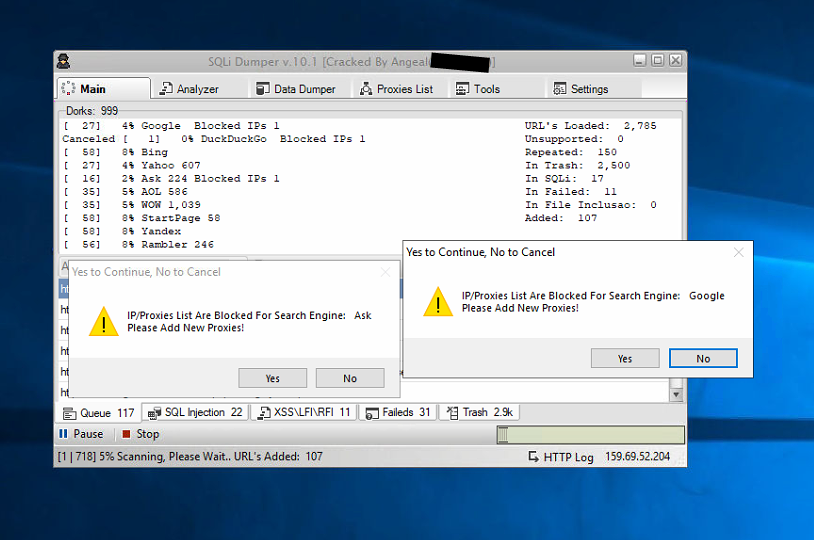Minimize the SQLi Dumper window
The height and width of the screenshot is (540, 814).
pos(640,61)
